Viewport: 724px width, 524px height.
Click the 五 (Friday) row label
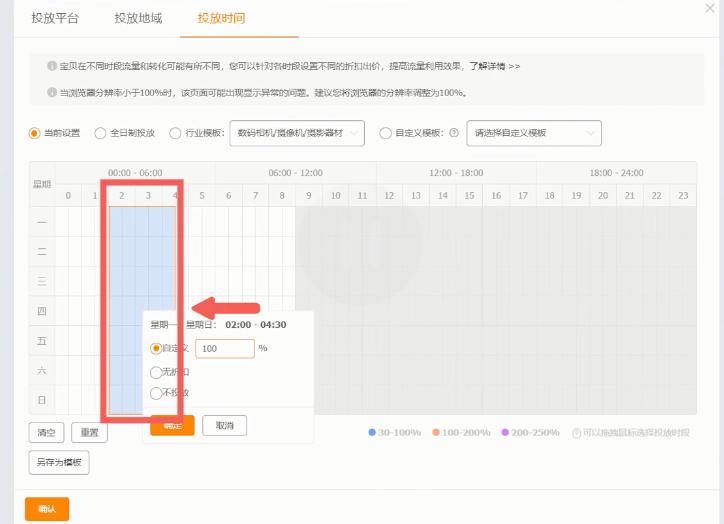(42, 341)
